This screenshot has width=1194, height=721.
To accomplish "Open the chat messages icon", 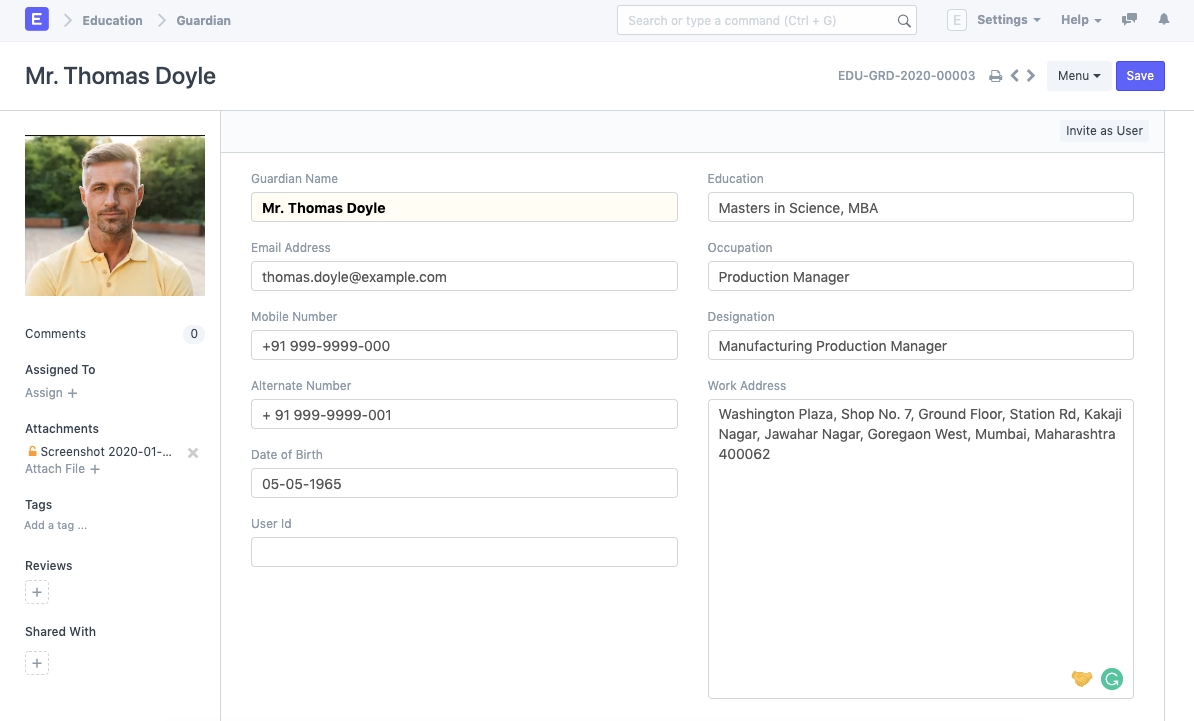I will point(1130,20).
